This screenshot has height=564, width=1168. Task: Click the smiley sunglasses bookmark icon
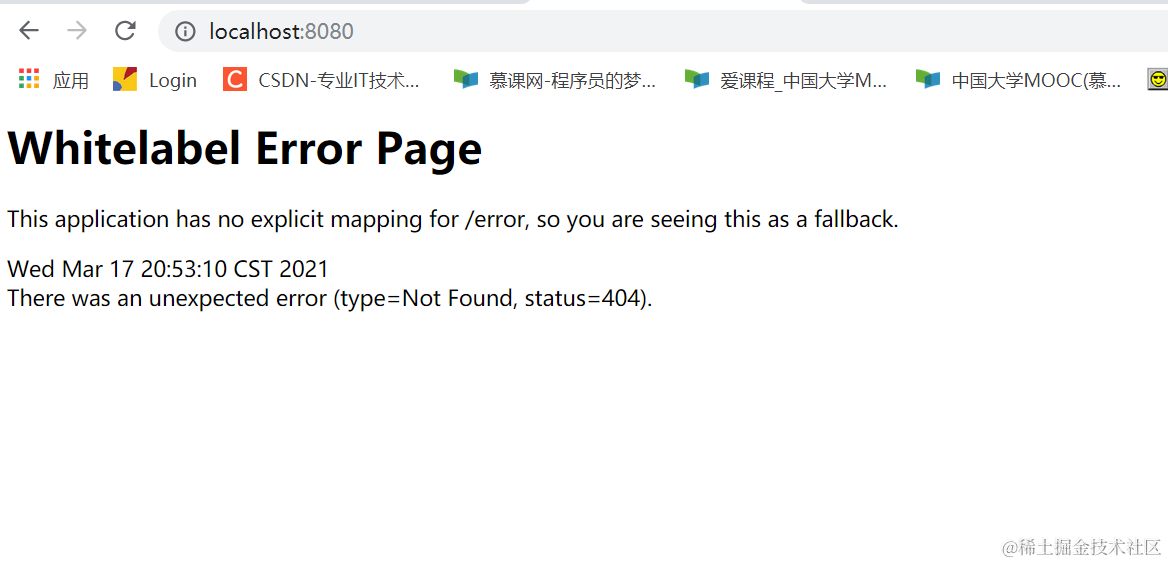tap(1158, 80)
